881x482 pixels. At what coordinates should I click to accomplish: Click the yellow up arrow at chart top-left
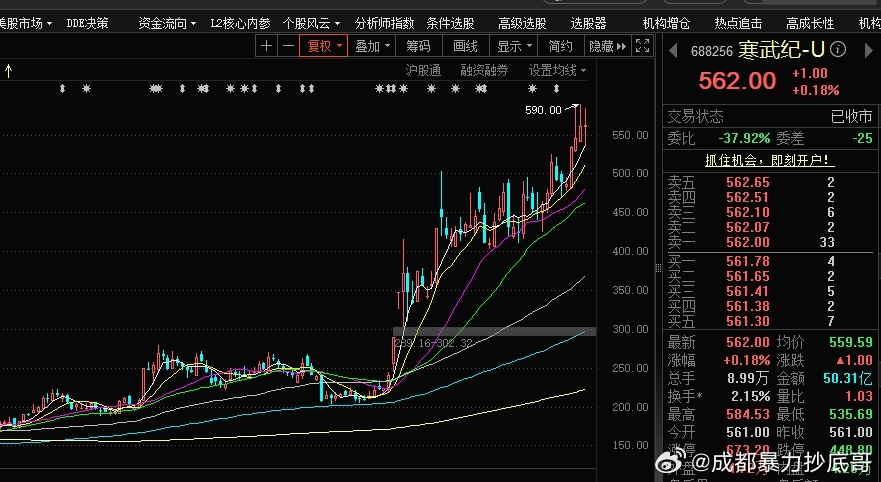coord(8,71)
